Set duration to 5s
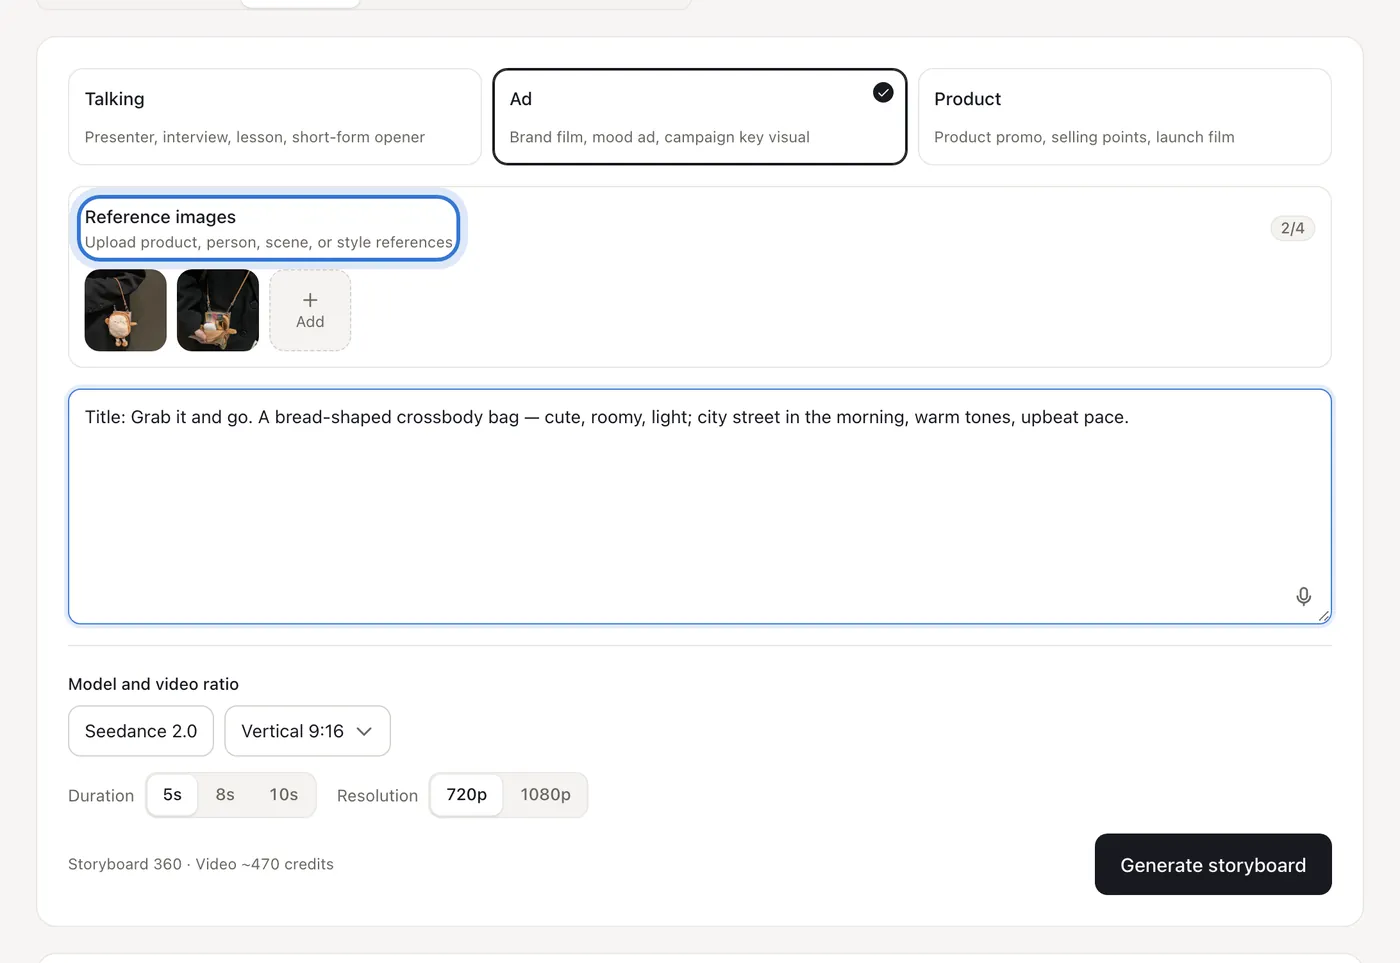The width and height of the screenshot is (1400, 963). coord(172,795)
